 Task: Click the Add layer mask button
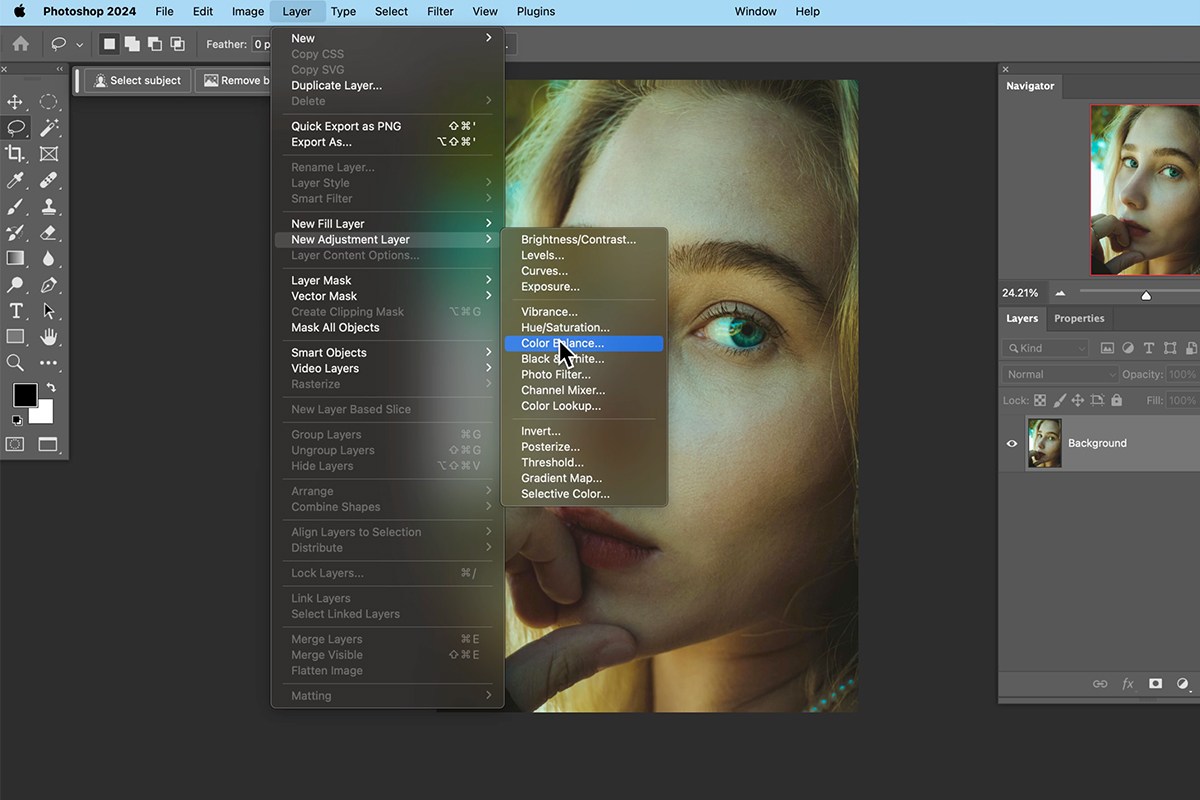pos(1155,684)
